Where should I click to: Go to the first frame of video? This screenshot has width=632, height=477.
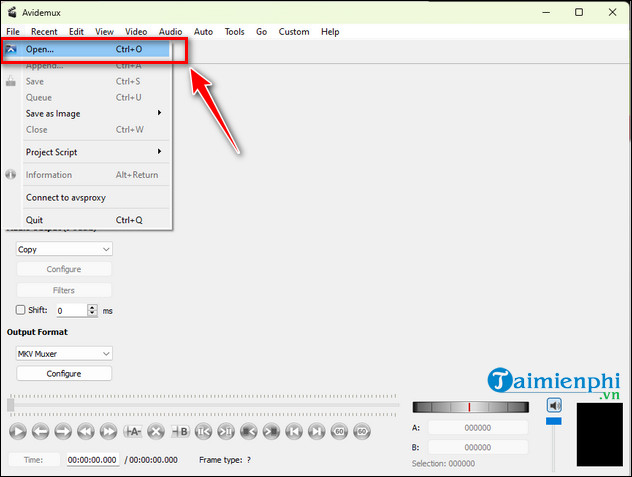[294, 431]
